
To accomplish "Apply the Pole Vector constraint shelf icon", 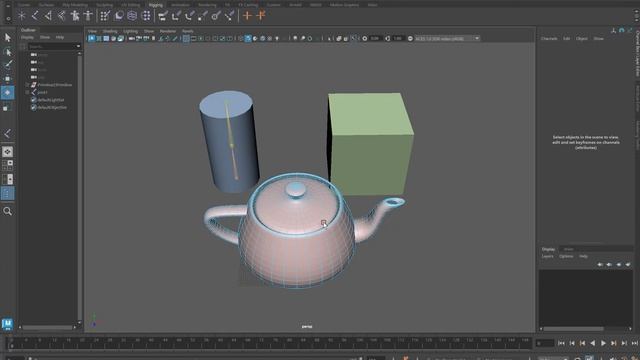I will click(x=230, y=16).
